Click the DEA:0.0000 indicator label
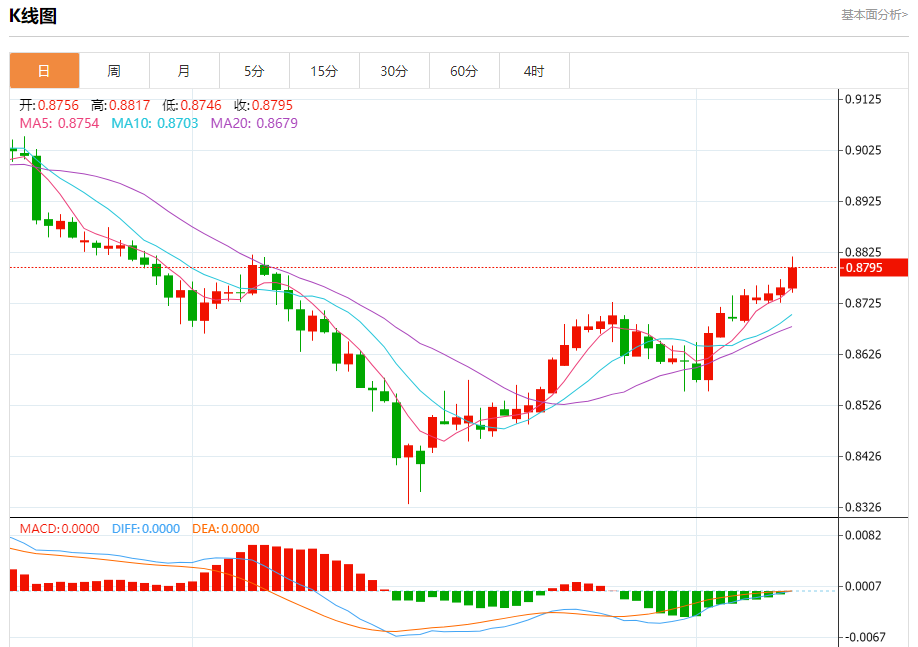Viewport: 918px width, 647px height. pos(225,529)
